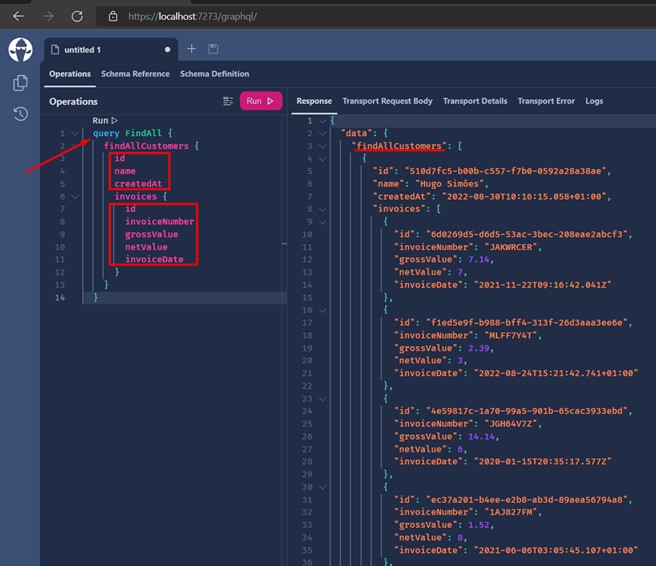Fold the "data" object in the response
The image size is (656, 566).
pos(322,133)
